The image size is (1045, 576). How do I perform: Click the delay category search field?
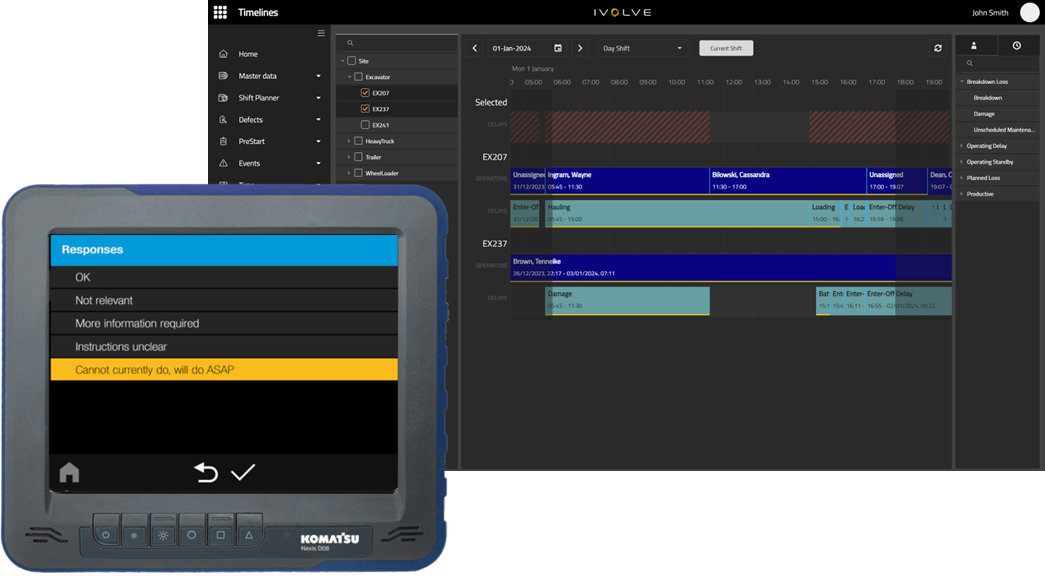[x=998, y=63]
